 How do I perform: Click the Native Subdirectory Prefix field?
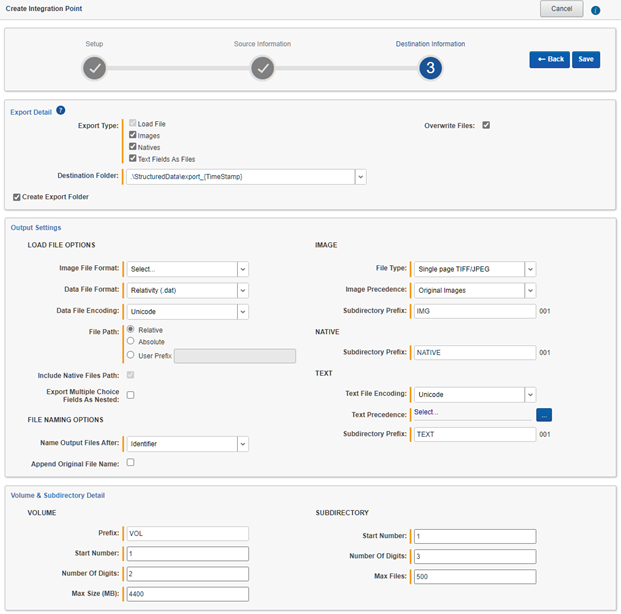475,353
